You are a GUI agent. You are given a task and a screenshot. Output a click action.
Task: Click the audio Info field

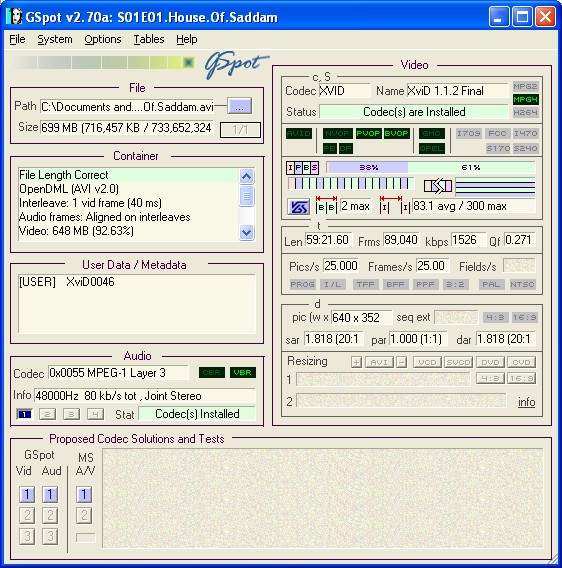point(145,396)
